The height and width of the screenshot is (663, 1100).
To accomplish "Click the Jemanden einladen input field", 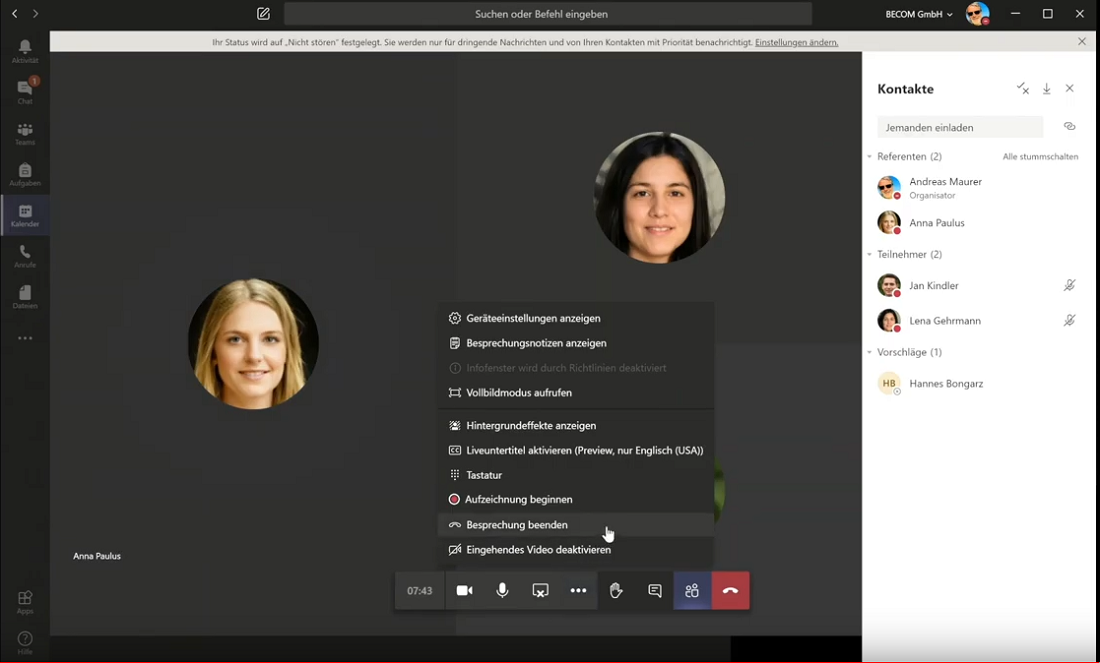I will (959, 128).
